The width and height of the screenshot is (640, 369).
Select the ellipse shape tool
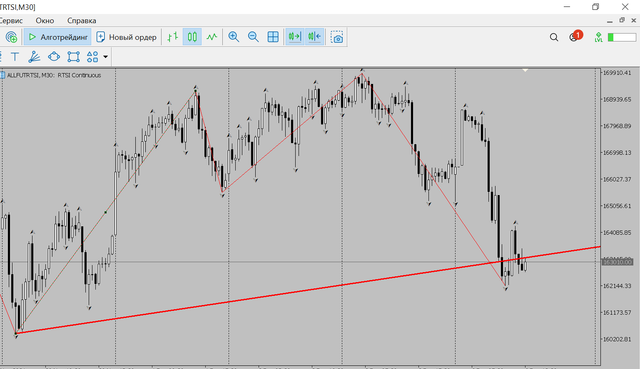(54, 57)
